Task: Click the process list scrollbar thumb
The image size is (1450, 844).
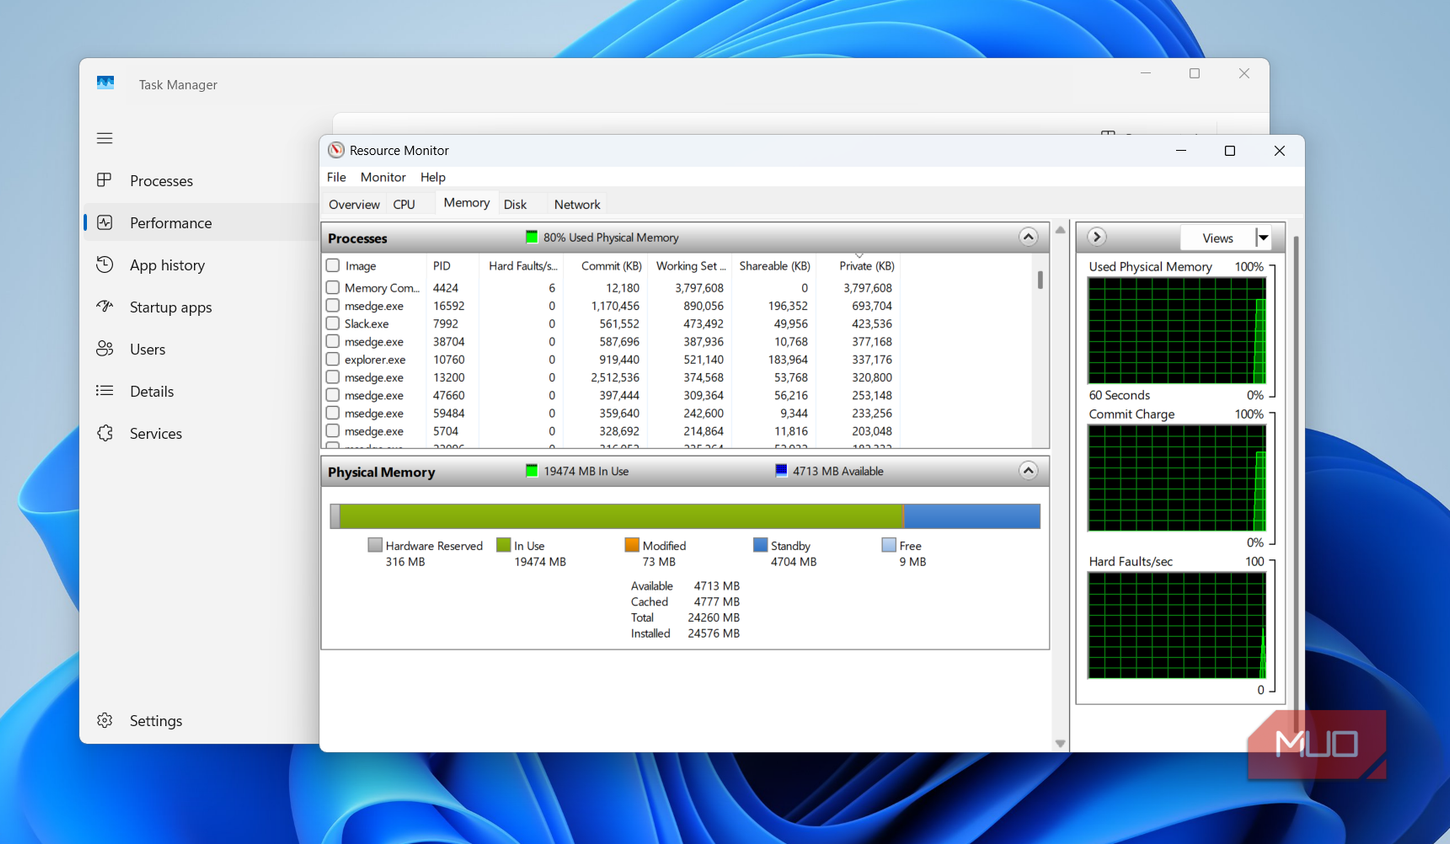Action: click(1040, 280)
